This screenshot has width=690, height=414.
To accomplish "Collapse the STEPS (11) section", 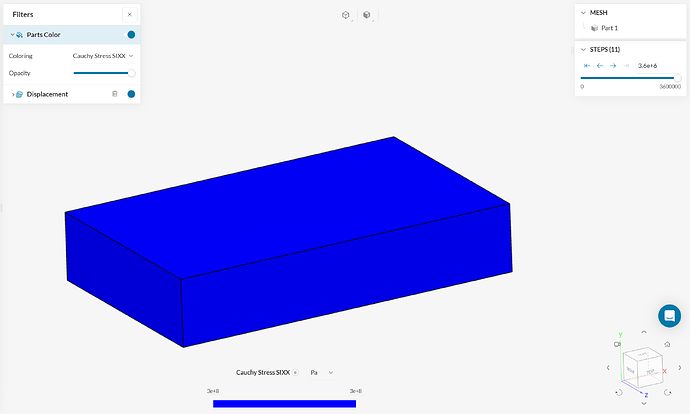I will pyautogui.click(x=584, y=50).
